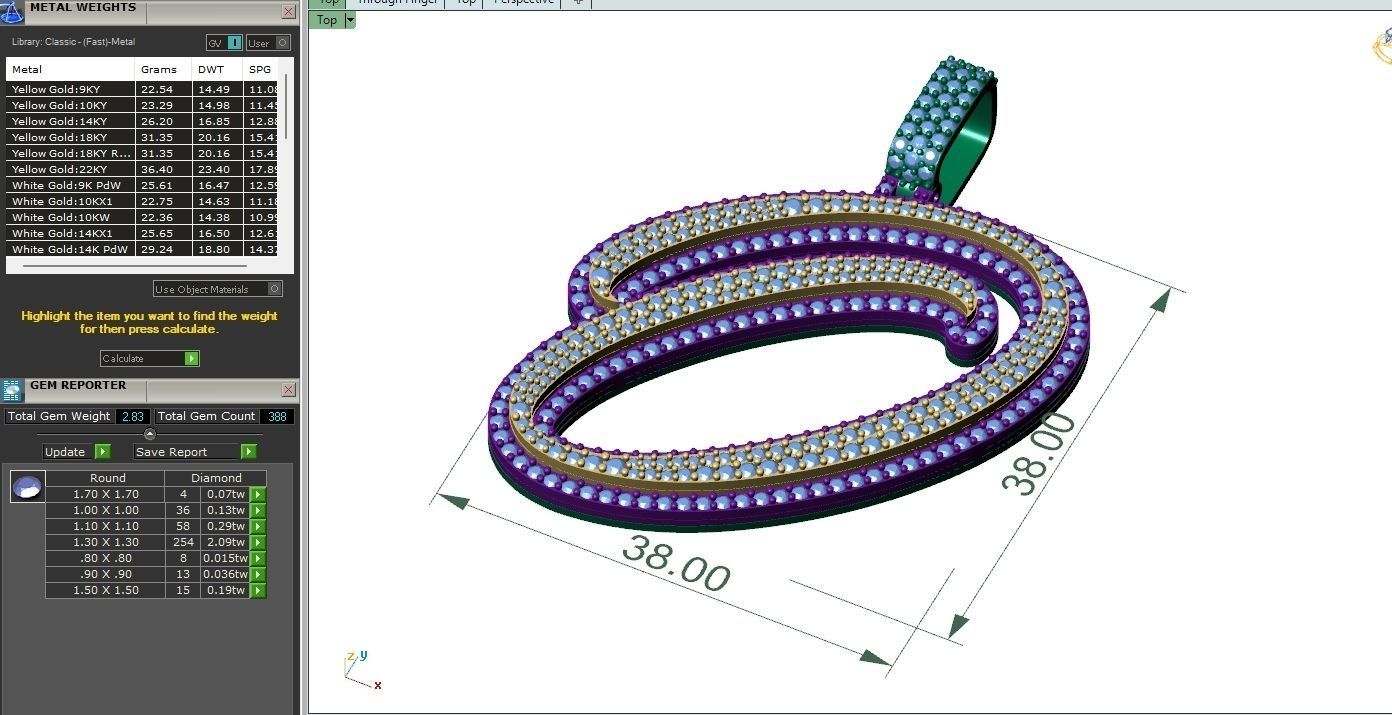Click the DWT column header
1392x715 pixels.
[x=218, y=69]
